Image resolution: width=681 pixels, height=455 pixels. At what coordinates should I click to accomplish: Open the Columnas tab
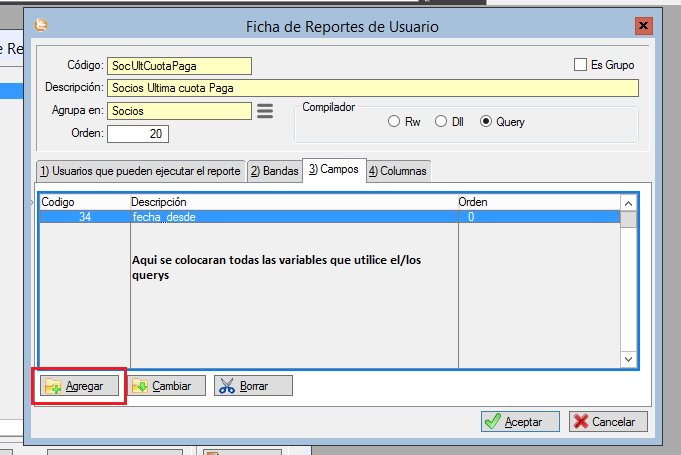398,171
